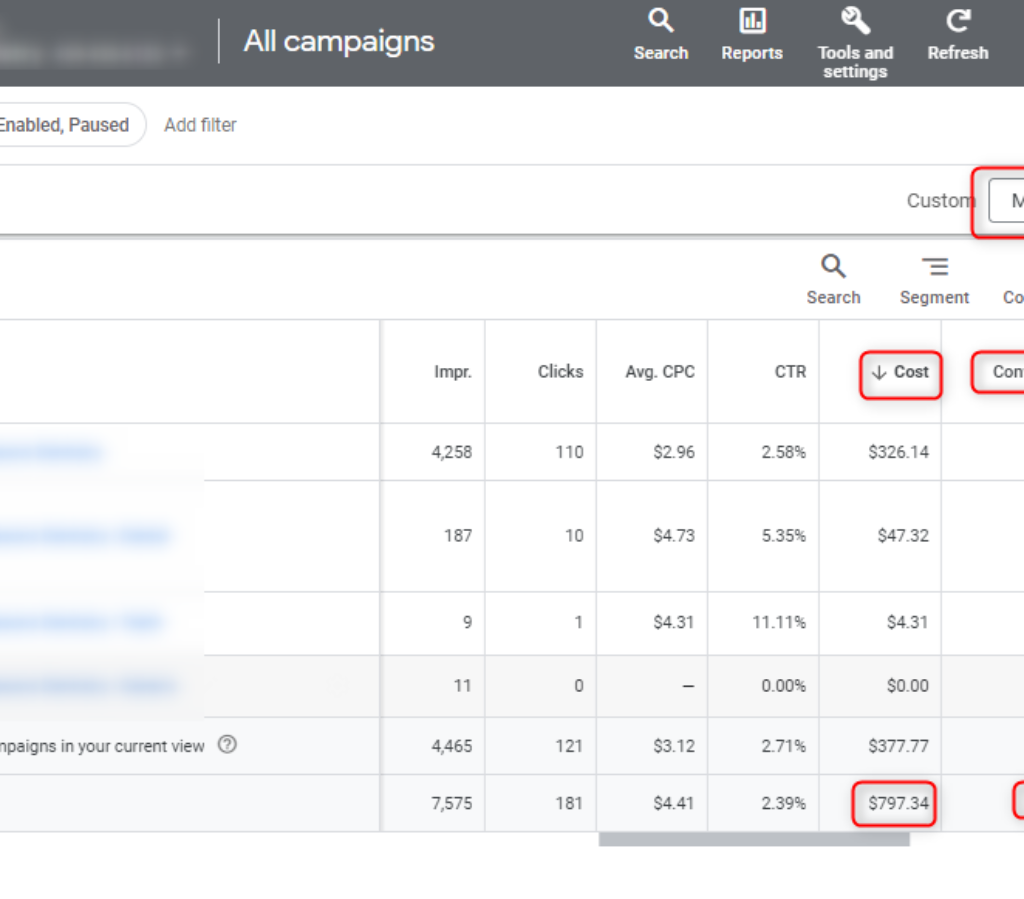Sort by the Impr. column header

point(452,372)
